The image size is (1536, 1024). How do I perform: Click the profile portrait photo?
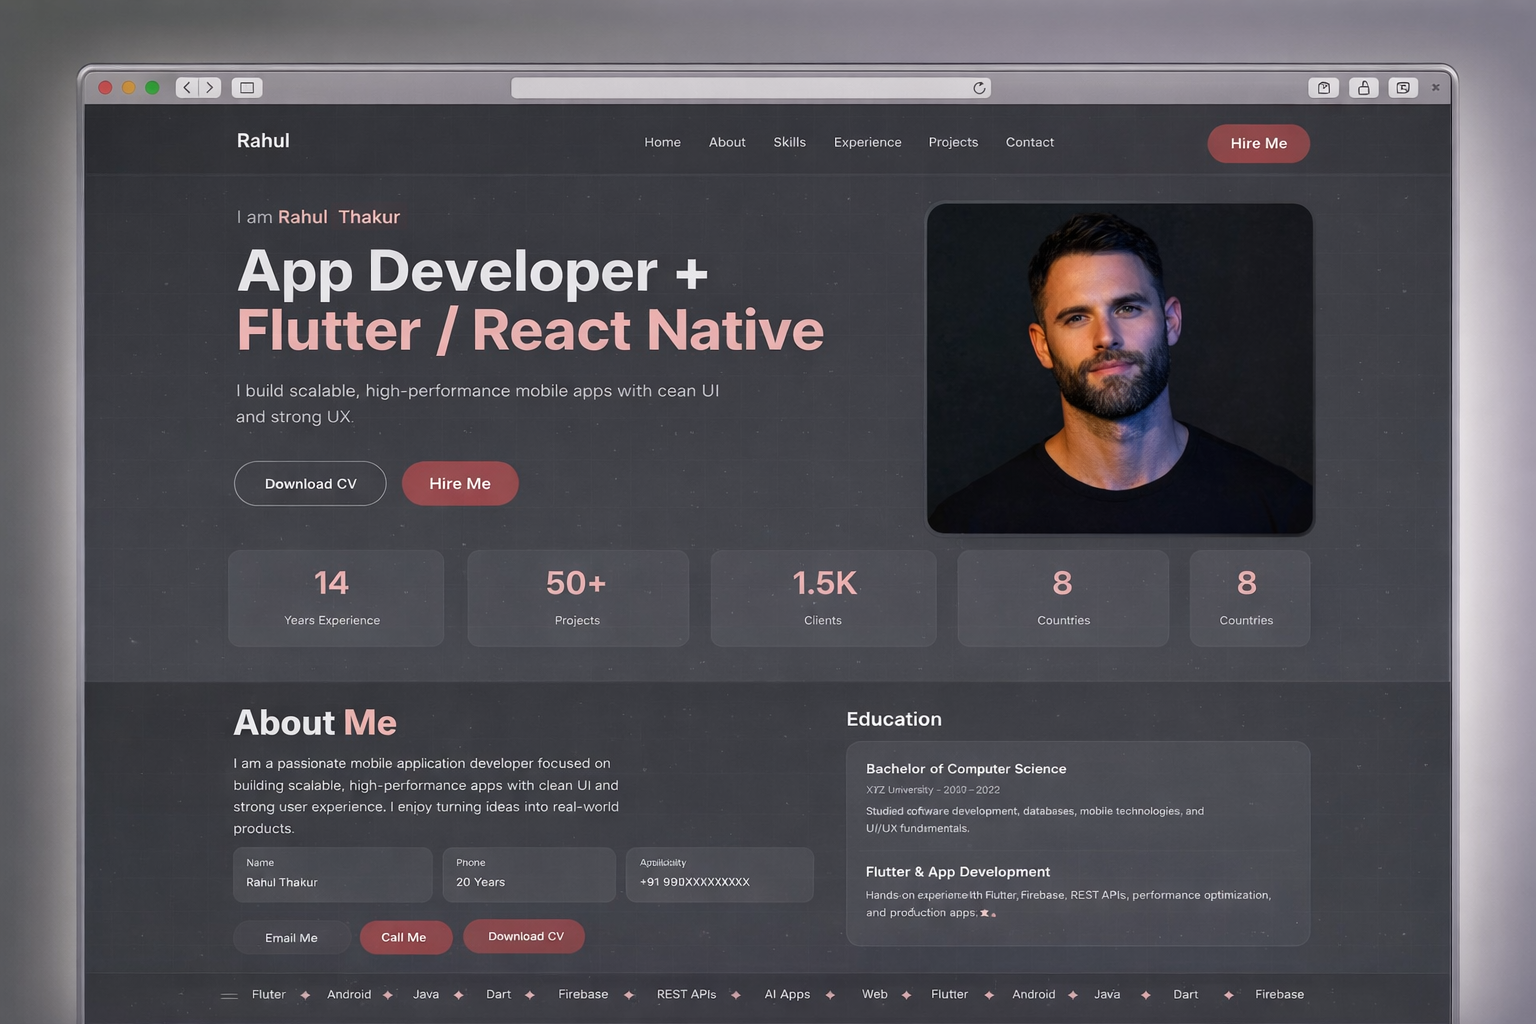1119,368
